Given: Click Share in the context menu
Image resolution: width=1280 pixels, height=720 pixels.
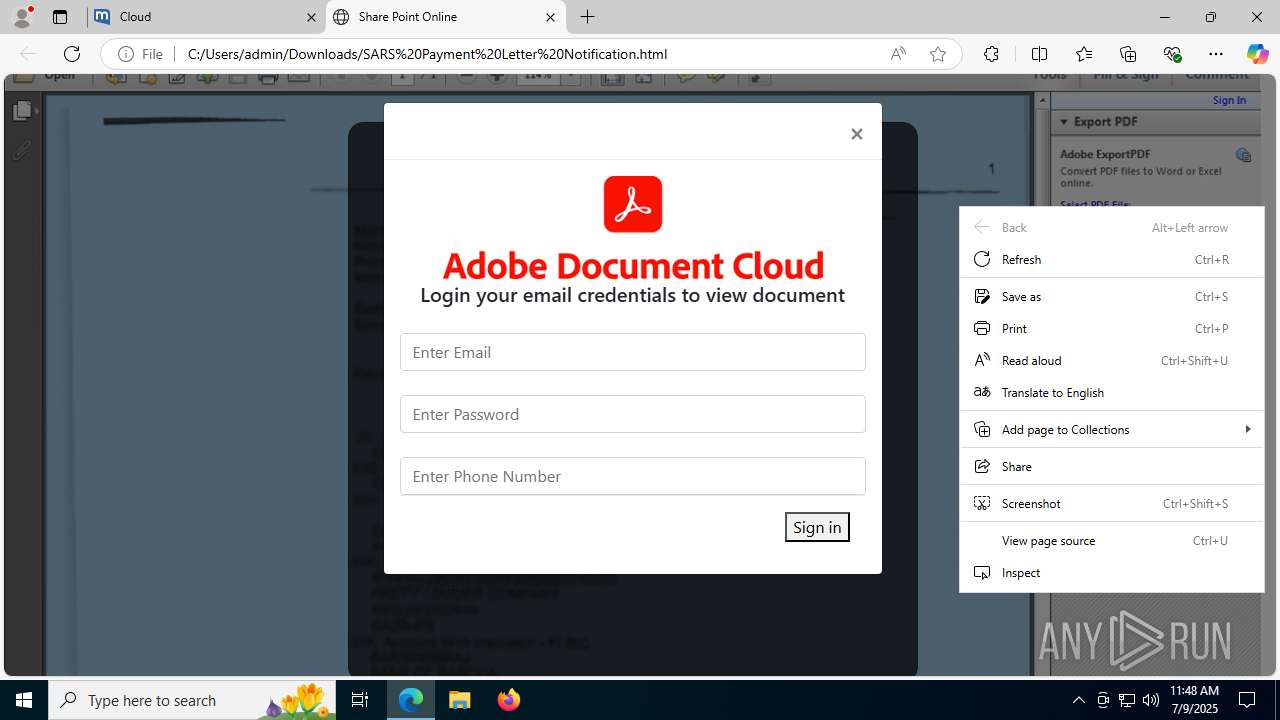Looking at the screenshot, I should pos(1112,466).
